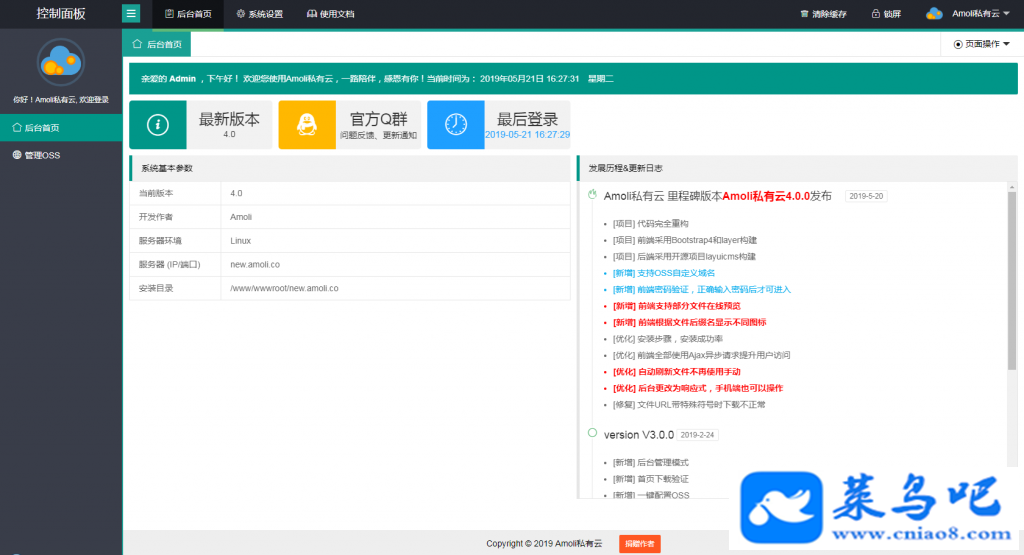Image resolution: width=1024 pixels, height=555 pixels.
Task: Click install path /www/wwwroot/new.amoli.co
Action: (284, 288)
